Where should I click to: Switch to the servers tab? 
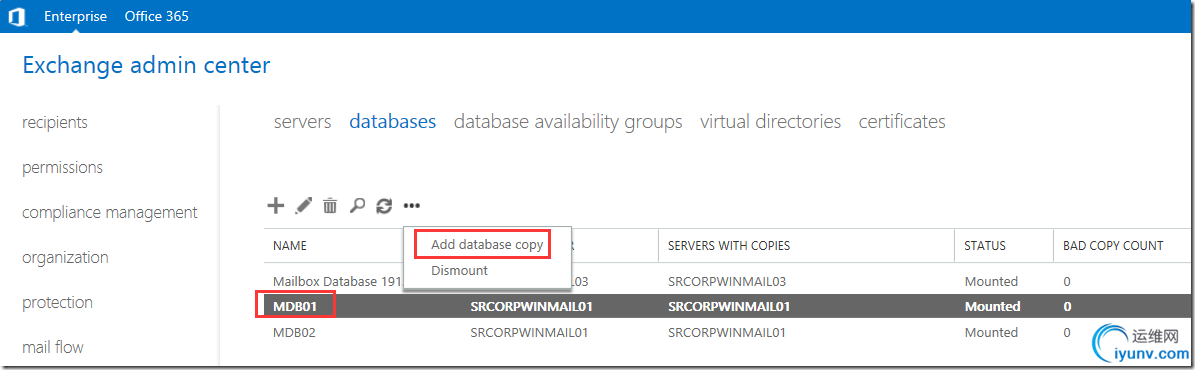[x=303, y=121]
